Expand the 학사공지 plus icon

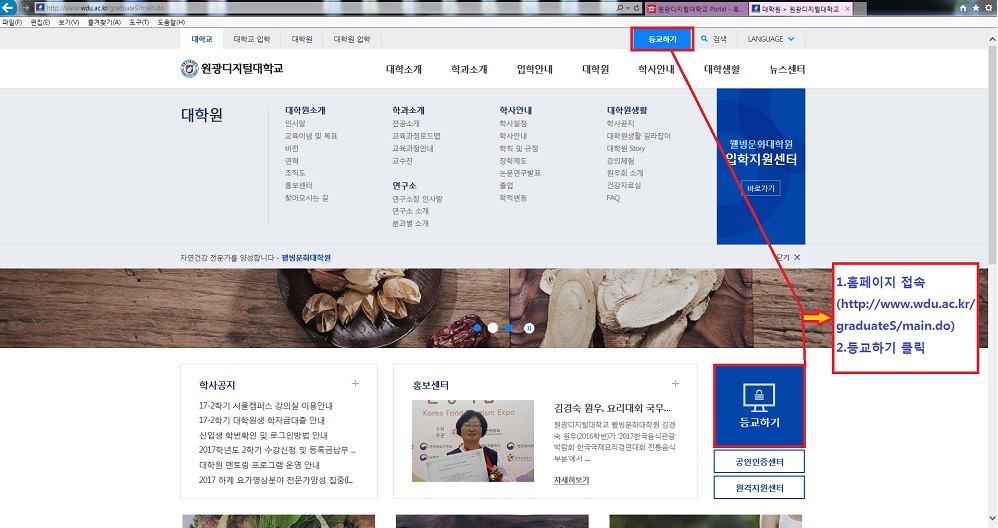click(x=355, y=384)
